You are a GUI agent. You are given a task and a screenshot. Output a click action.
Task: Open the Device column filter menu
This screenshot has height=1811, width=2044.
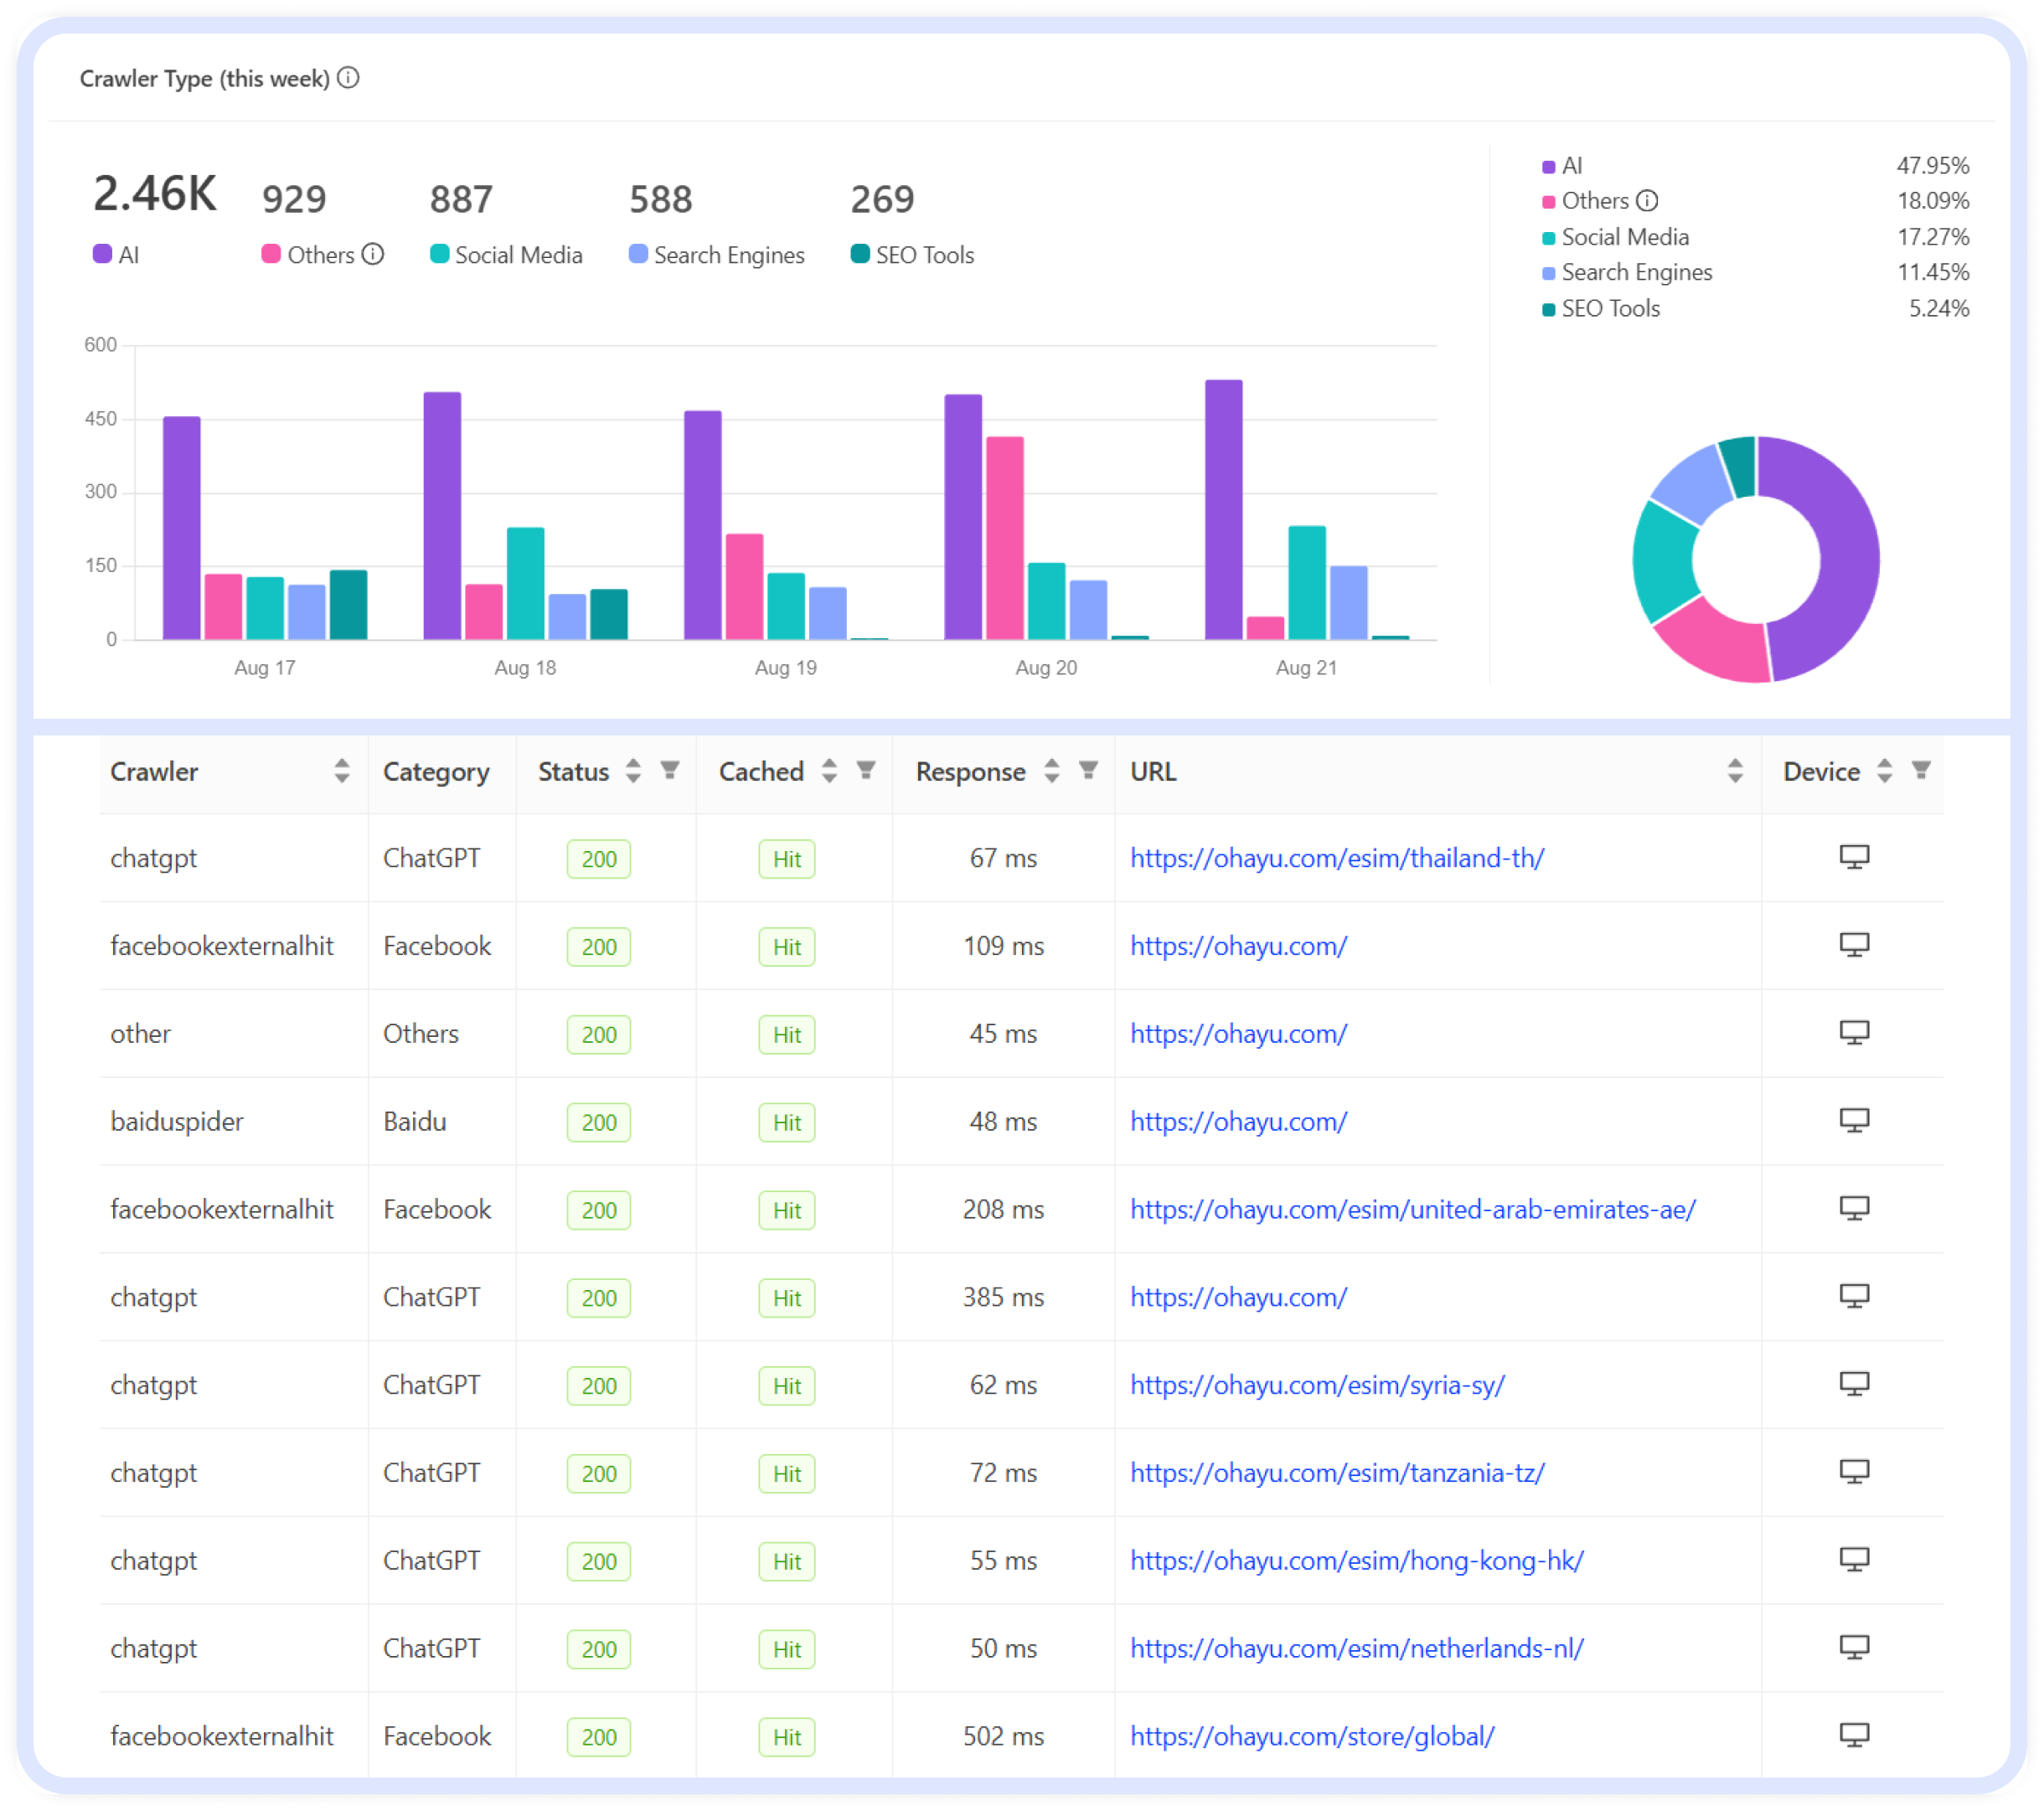pyautogui.click(x=1921, y=771)
